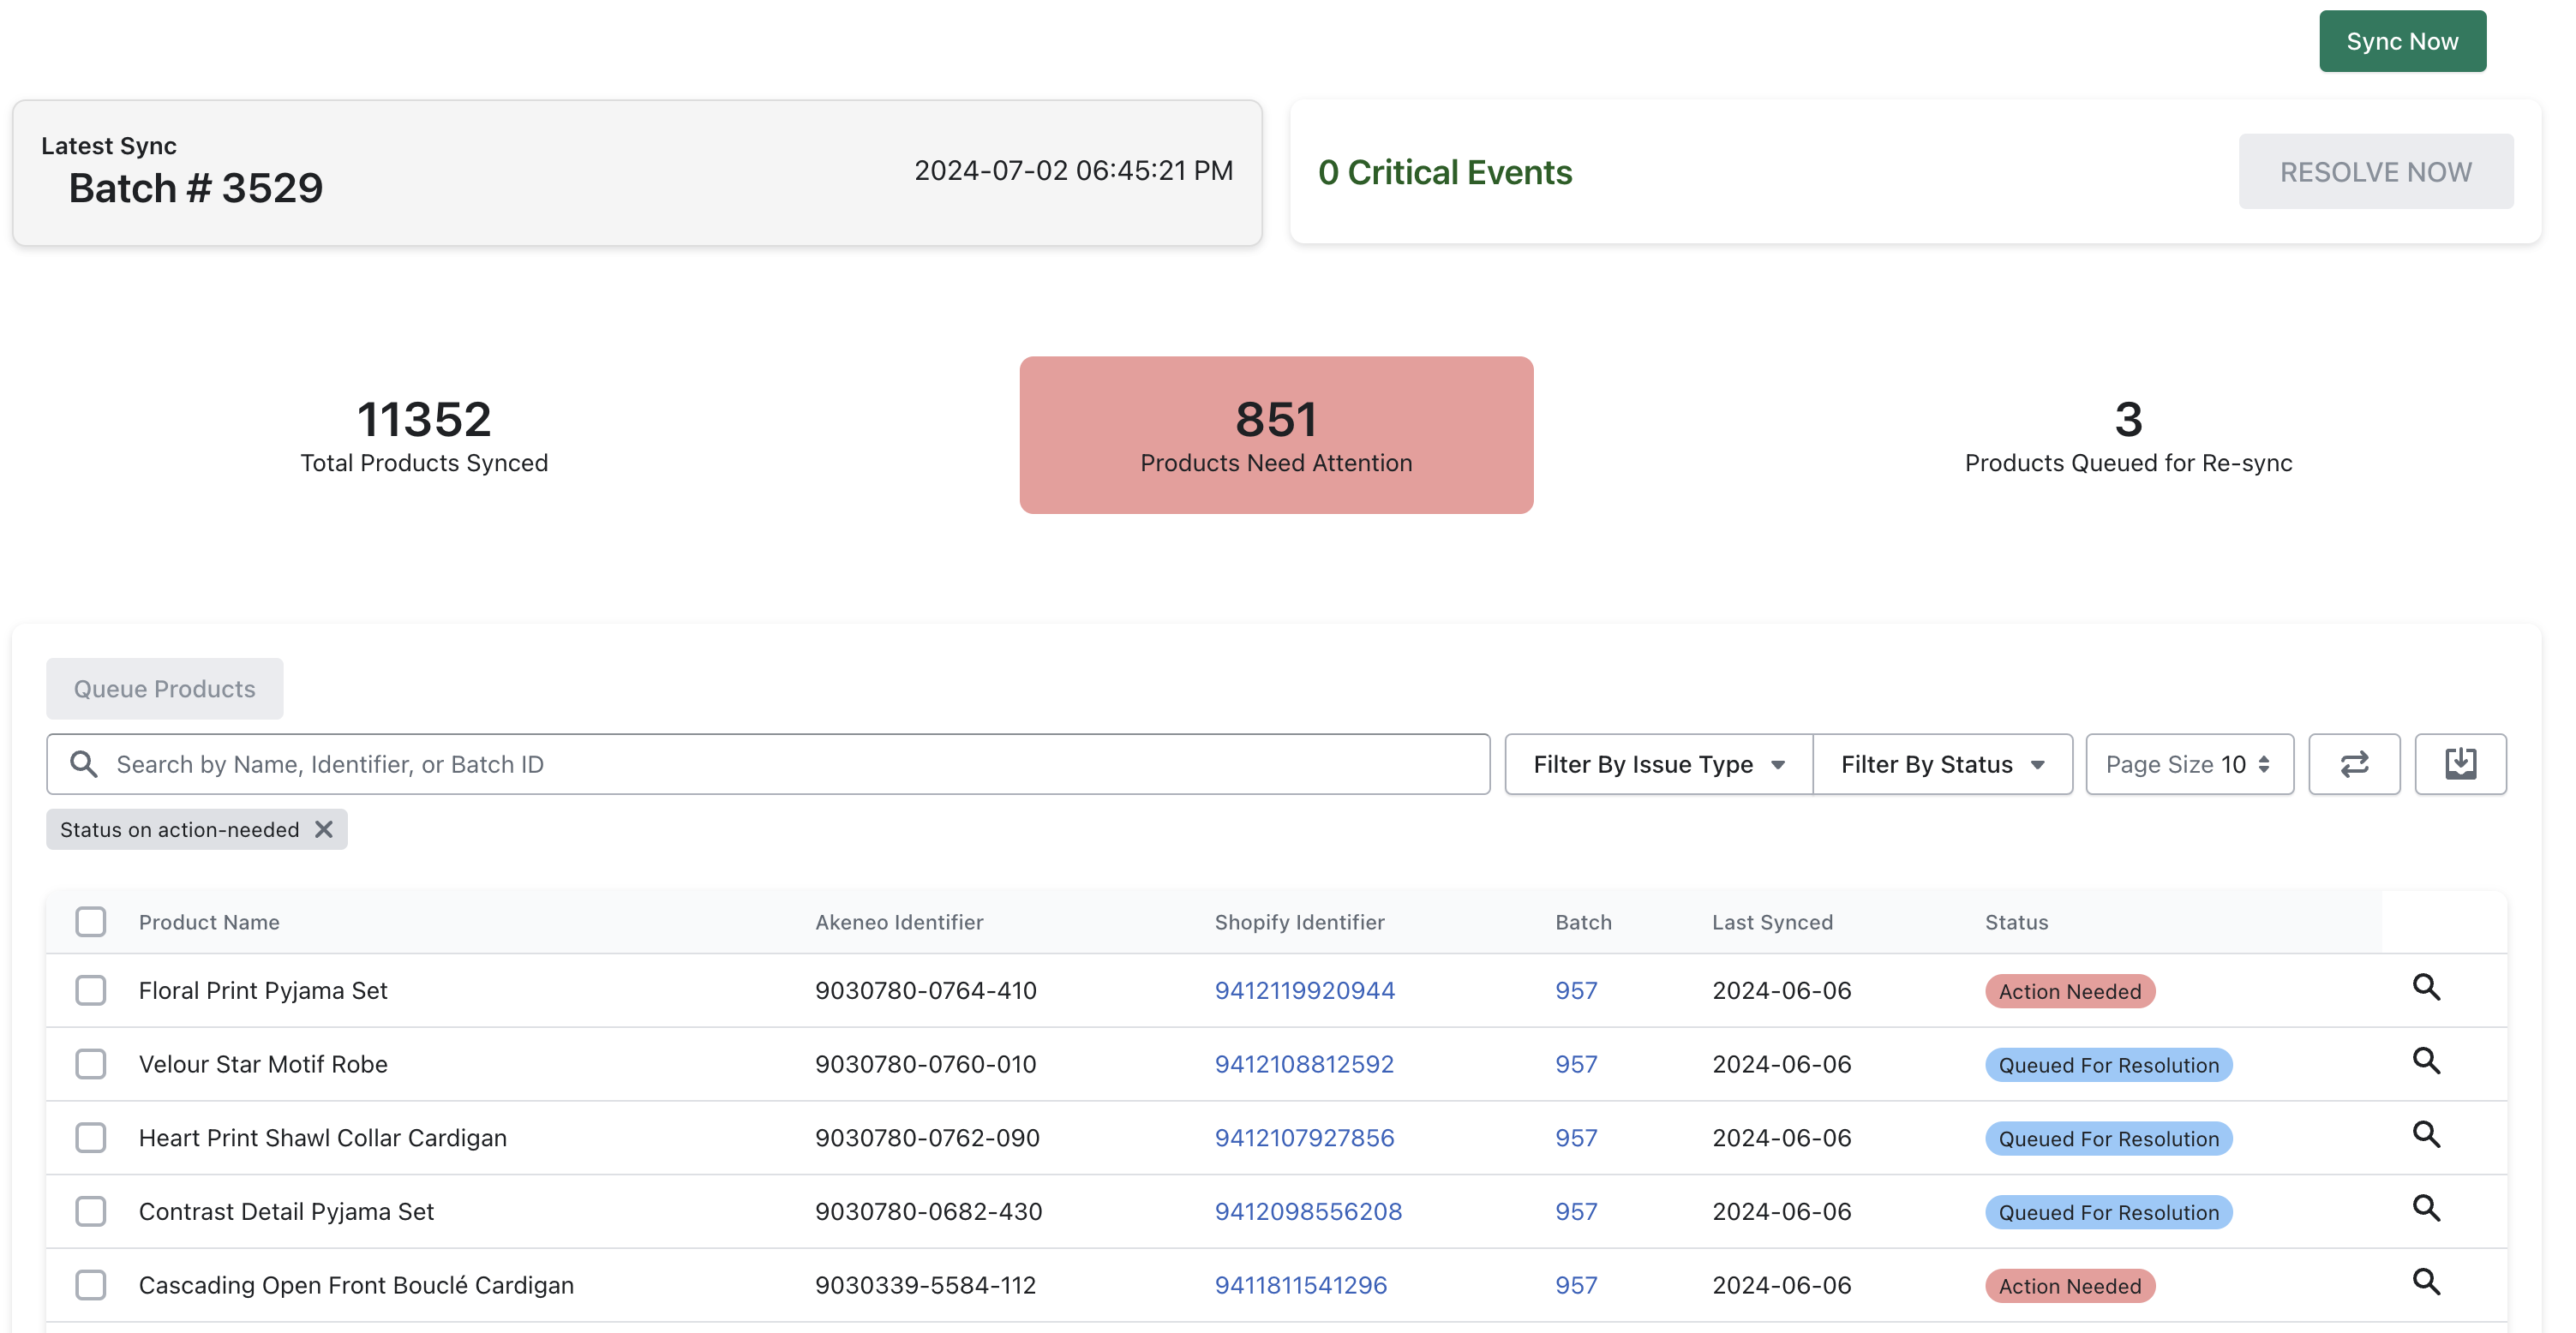Open Shopify identifier 9412119920944 link
2576x1333 pixels.
pyautogui.click(x=1304, y=990)
